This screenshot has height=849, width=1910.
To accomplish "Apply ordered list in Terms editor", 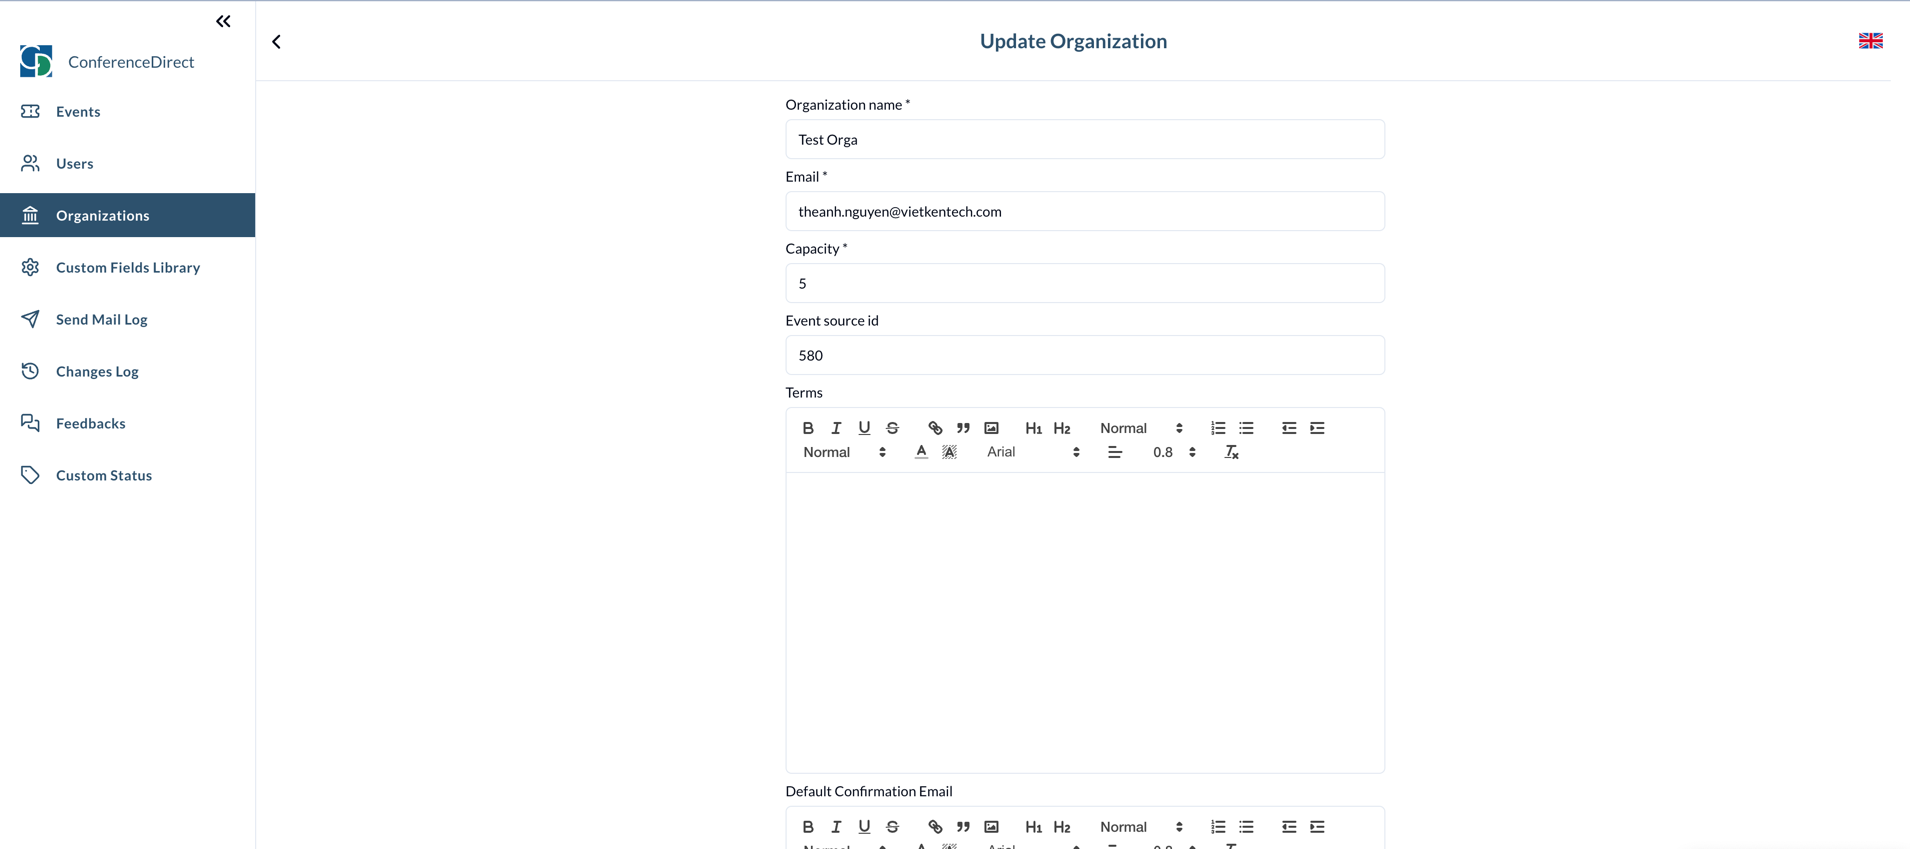I will click(x=1218, y=428).
